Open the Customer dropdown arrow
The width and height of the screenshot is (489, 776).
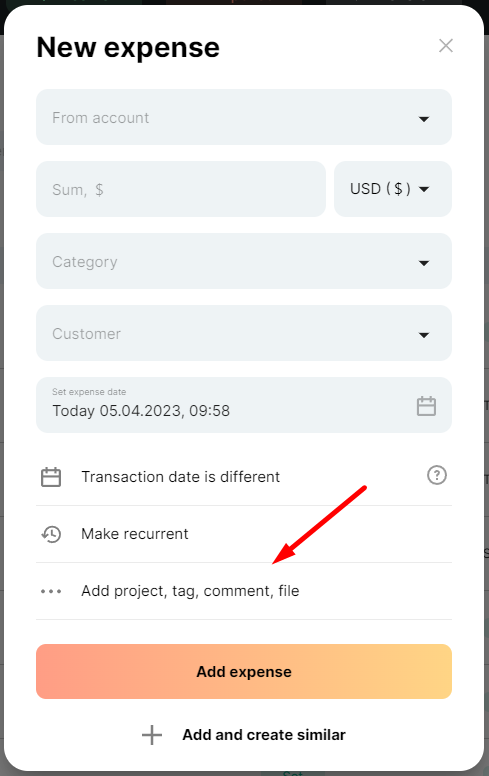[x=424, y=335]
